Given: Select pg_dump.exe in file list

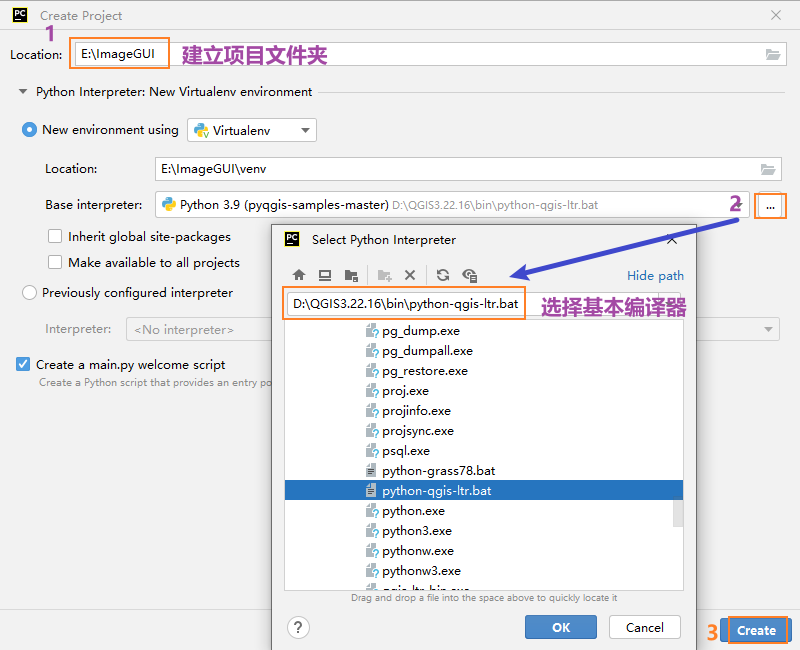Looking at the screenshot, I should tap(484, 331).
